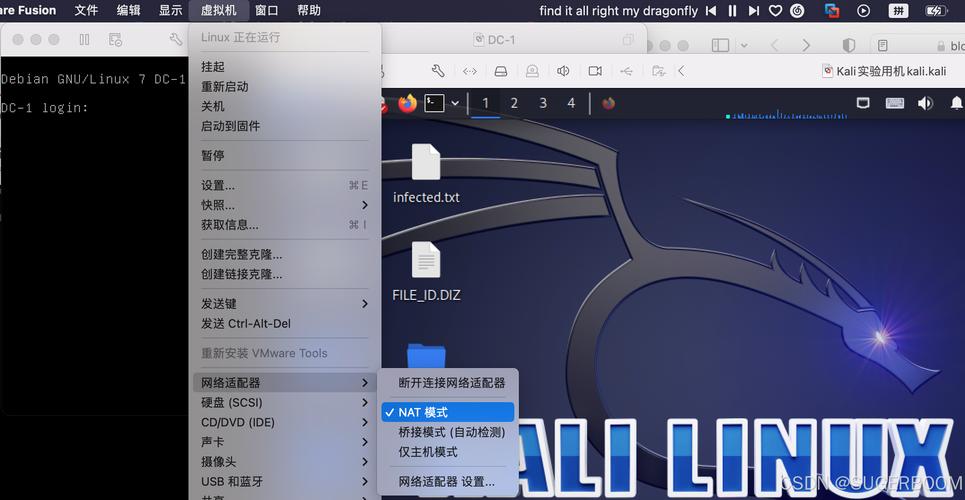Expand the 声卡 submenu
965x500 pixels.
pyautogui.click(x=285, y=442)
